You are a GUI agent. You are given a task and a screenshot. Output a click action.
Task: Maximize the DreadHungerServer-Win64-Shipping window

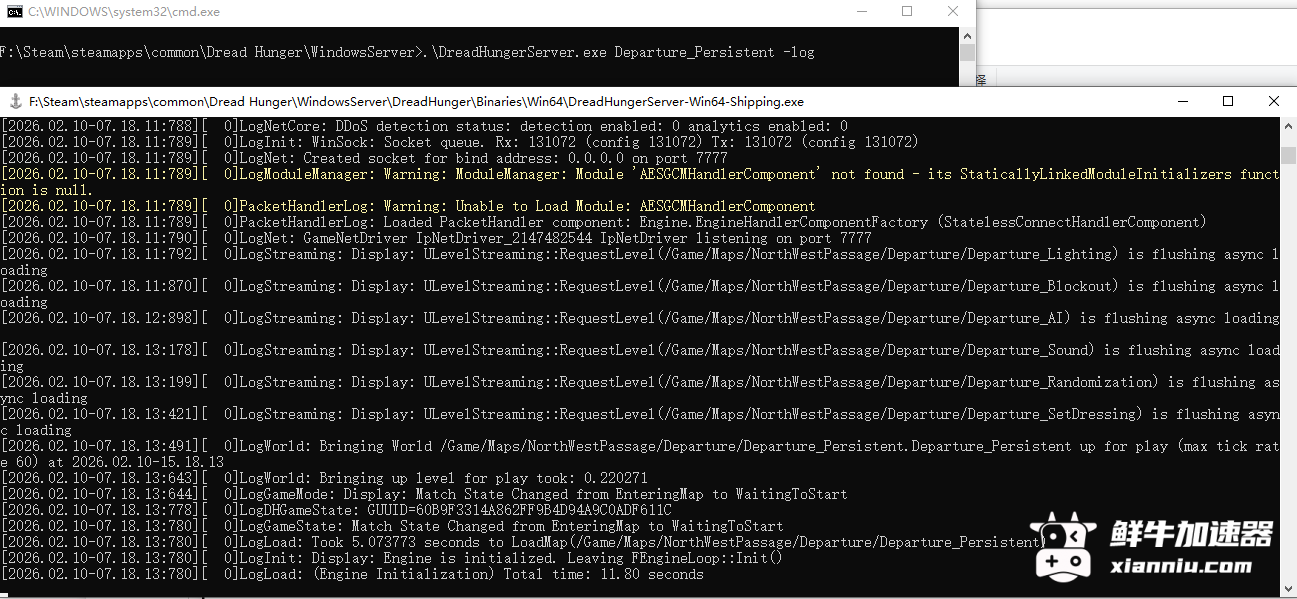[1228, 101]
